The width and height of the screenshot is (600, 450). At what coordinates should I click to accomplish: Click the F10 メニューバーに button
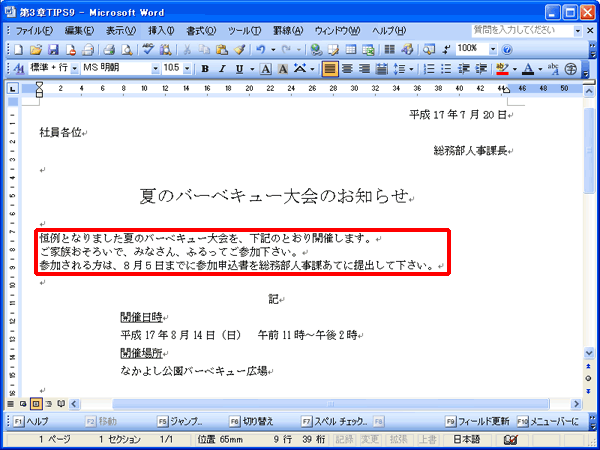point(548,421)
